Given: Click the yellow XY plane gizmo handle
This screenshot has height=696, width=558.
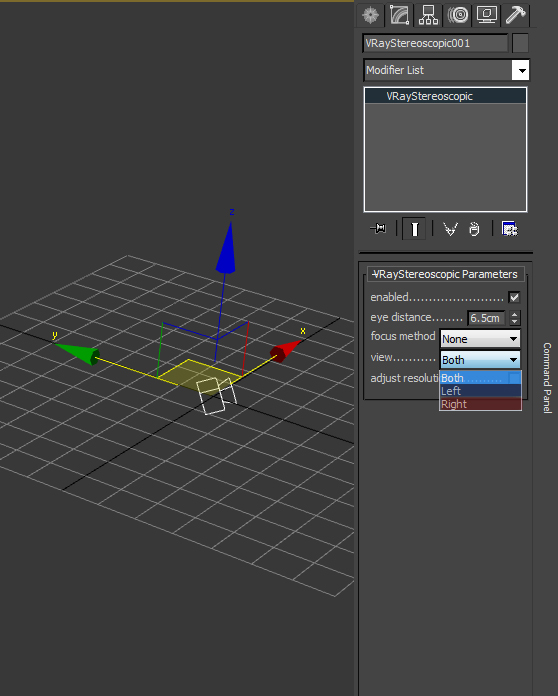Looking at the screenshot, I should [x=195, y=374].
